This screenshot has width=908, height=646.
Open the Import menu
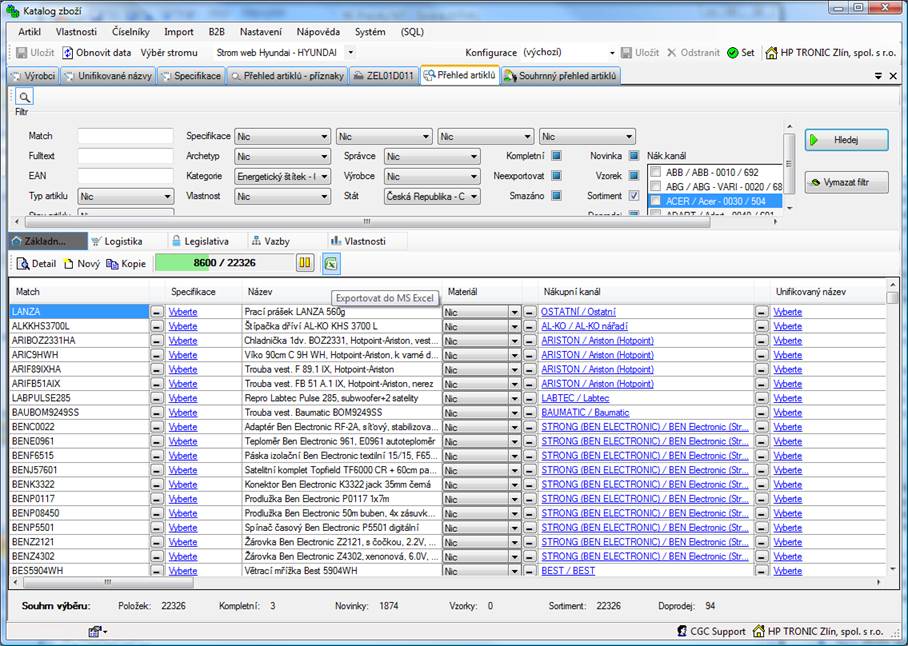tap(179, 32)
